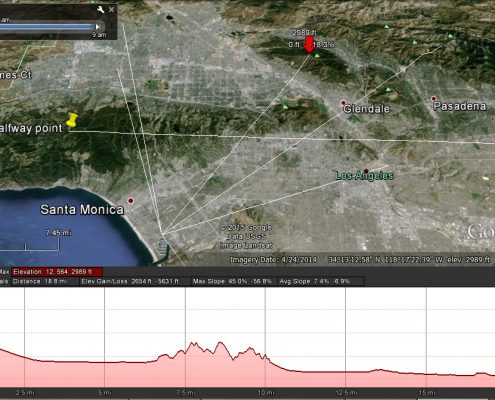Click the Los Angeles place label
Image resolution: width=495 pixels, height=400 pixels.
[365, 176]
